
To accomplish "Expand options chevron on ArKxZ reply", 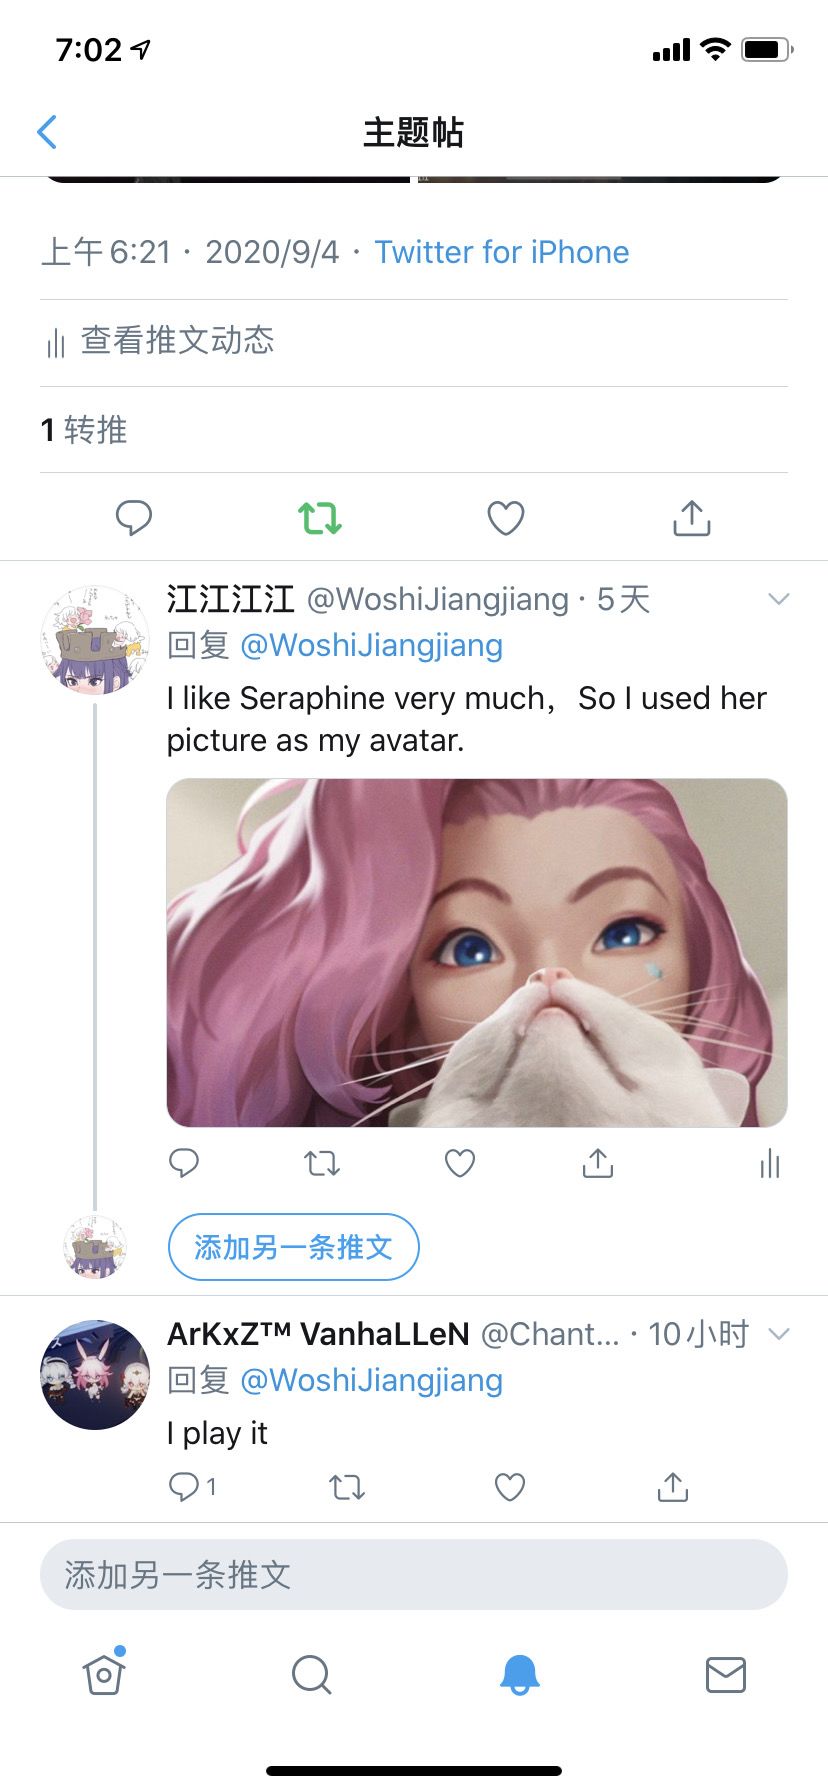I will tap(778, 1333).
